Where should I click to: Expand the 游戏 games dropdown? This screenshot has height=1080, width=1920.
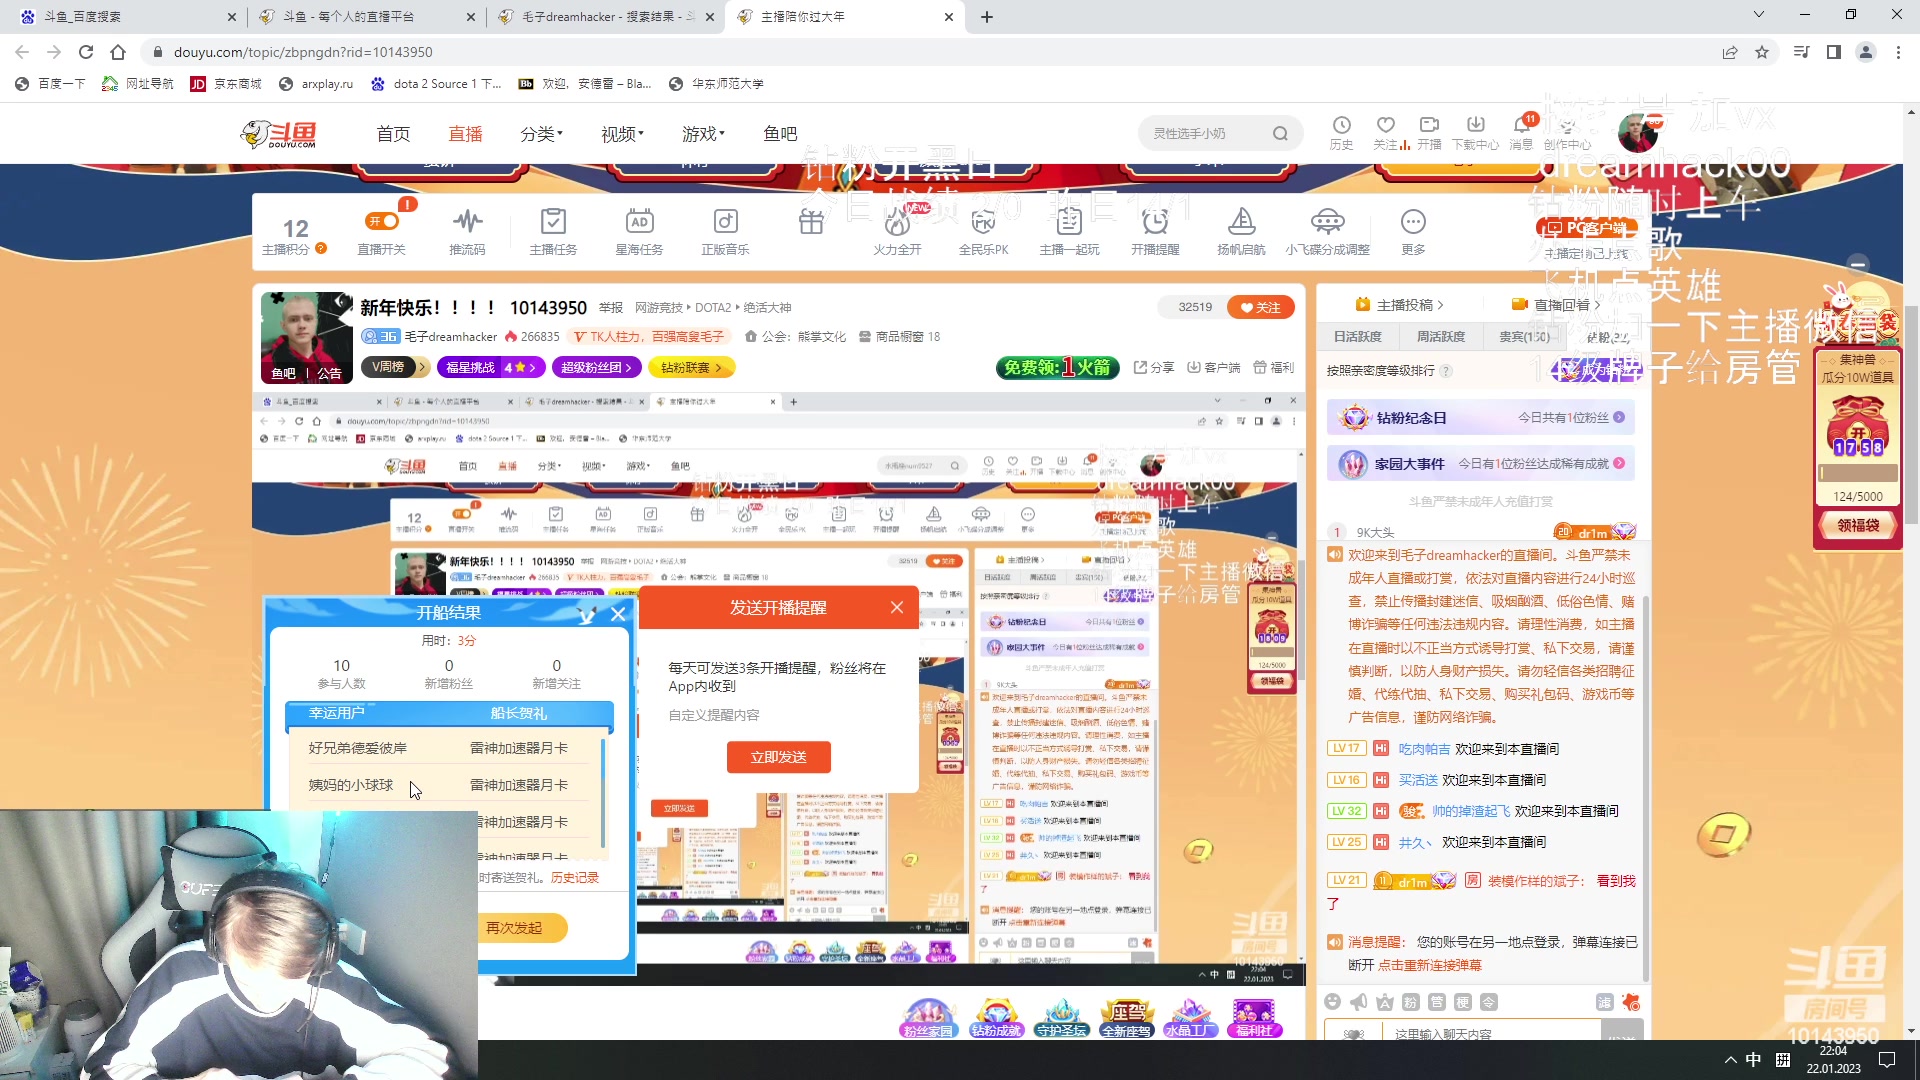pyautogui.click(x=703, y=134)
